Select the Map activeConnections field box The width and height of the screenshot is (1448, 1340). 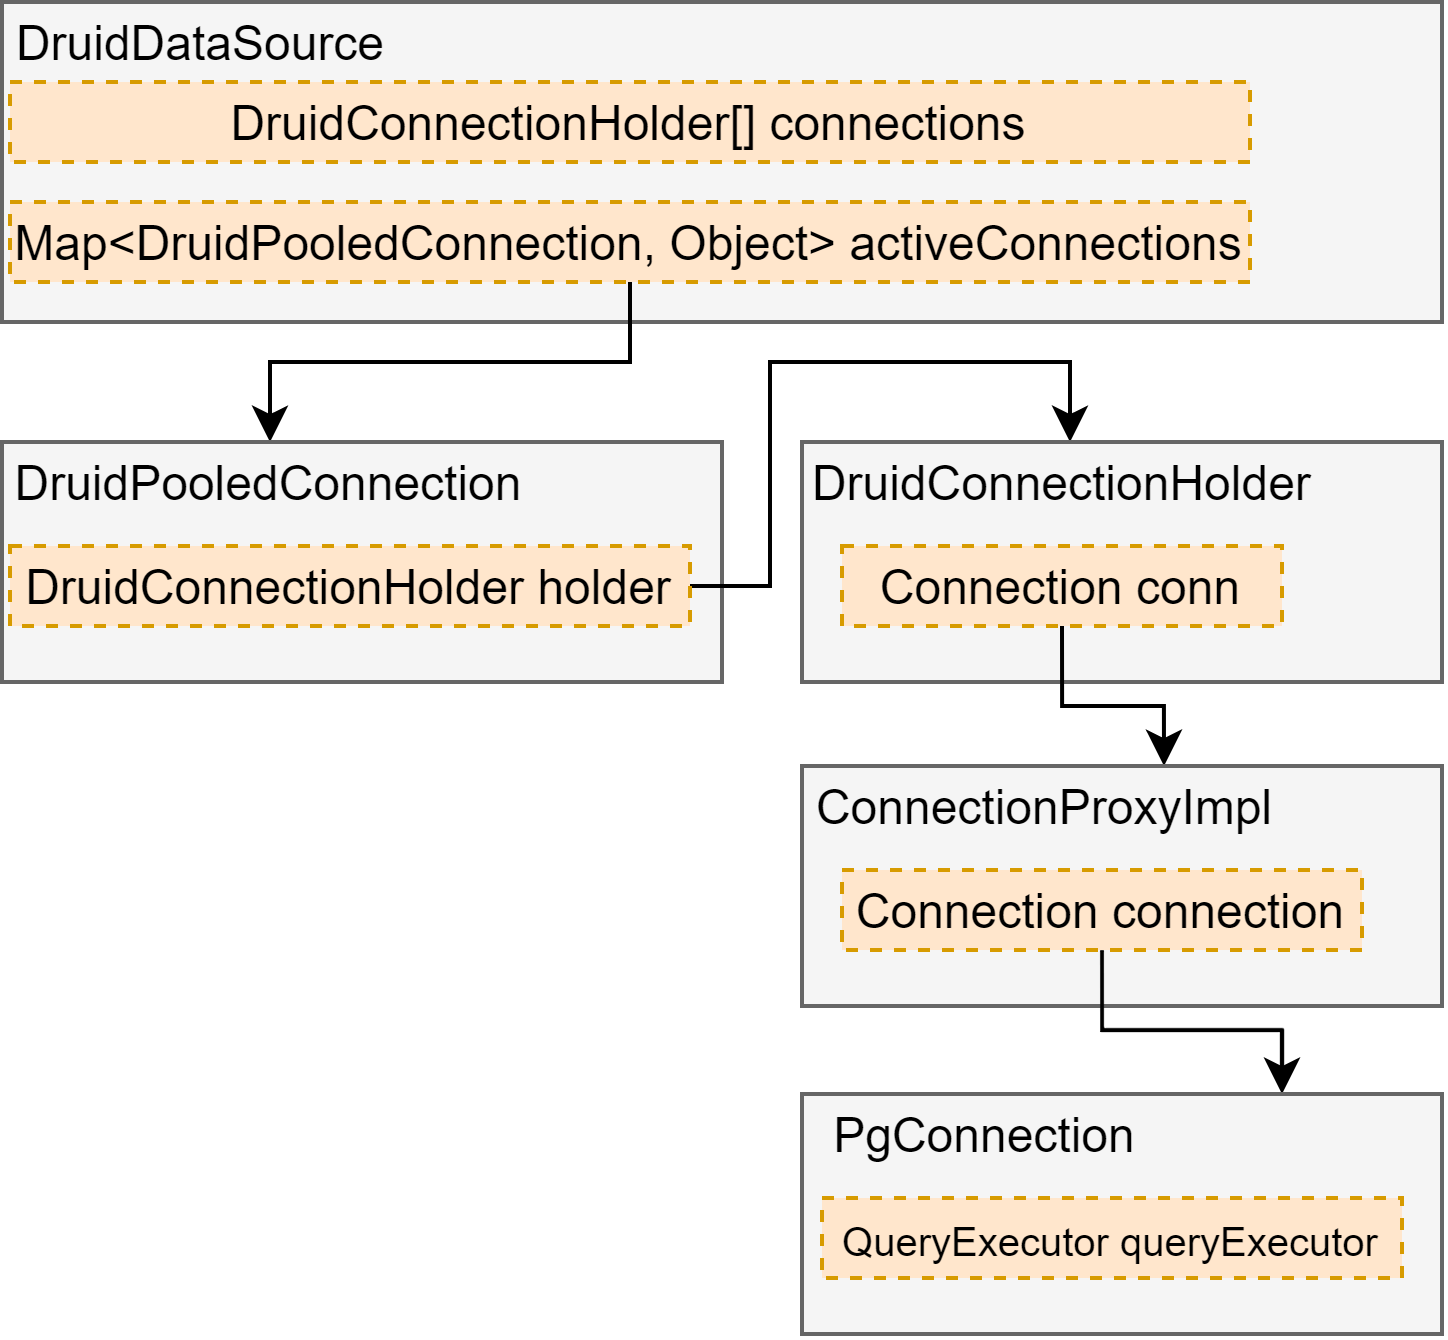coord(630,242)
